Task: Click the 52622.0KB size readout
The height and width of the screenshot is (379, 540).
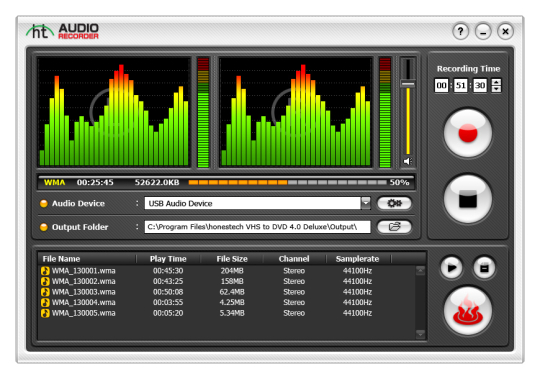Action: click(157, 182)
